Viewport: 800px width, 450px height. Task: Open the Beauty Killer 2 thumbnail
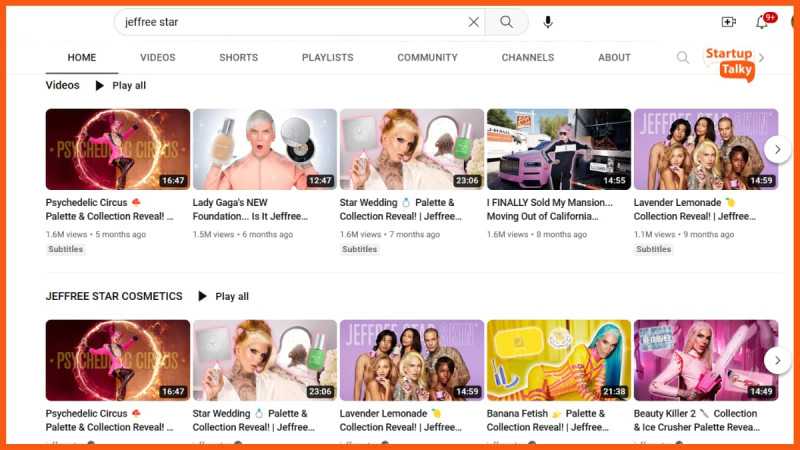pyautogui.click(x=706, y=360)
